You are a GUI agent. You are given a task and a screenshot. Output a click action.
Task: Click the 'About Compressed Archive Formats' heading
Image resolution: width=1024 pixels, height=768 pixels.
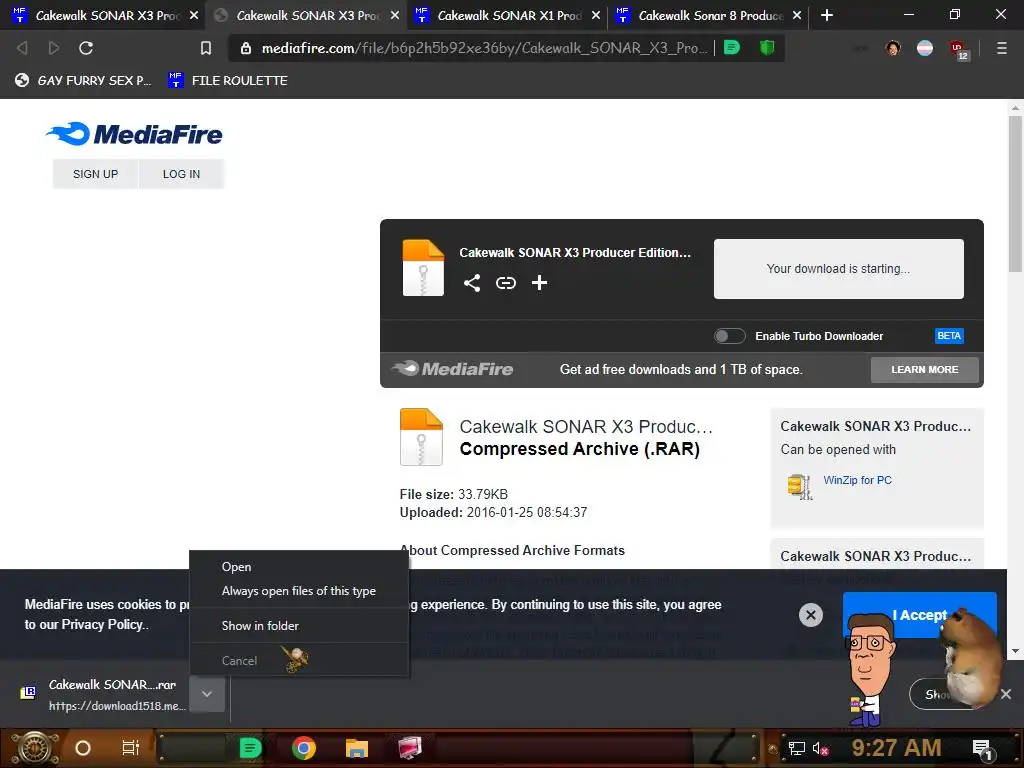512,551
